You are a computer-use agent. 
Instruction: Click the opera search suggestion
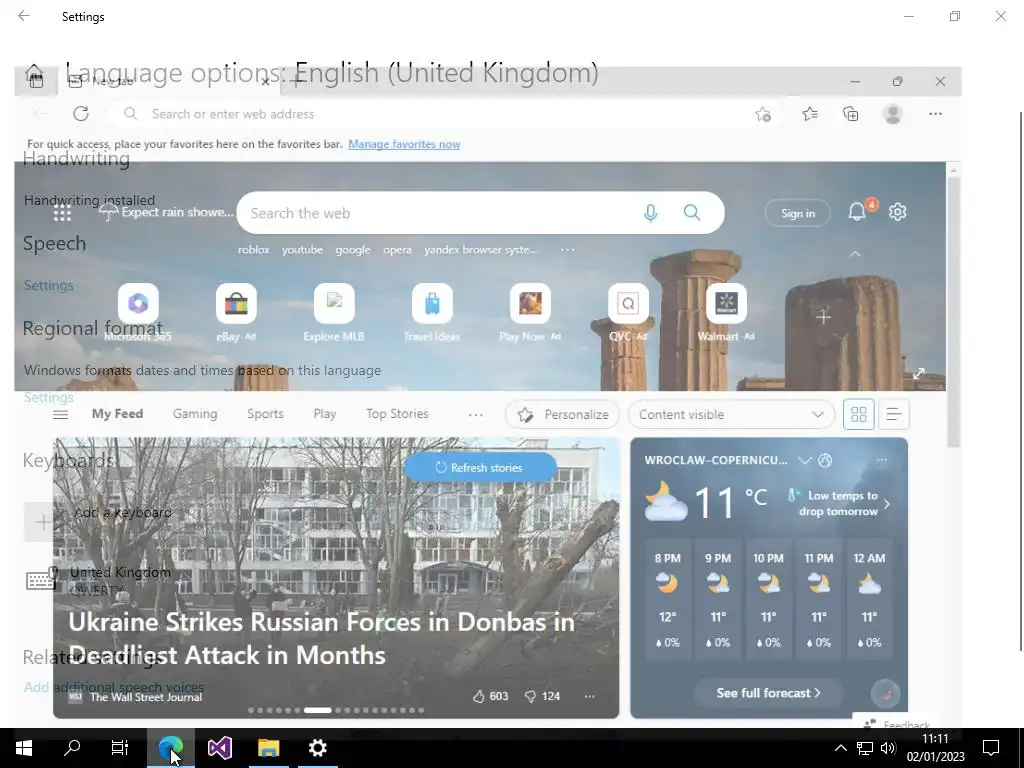(x=397, y=249)
